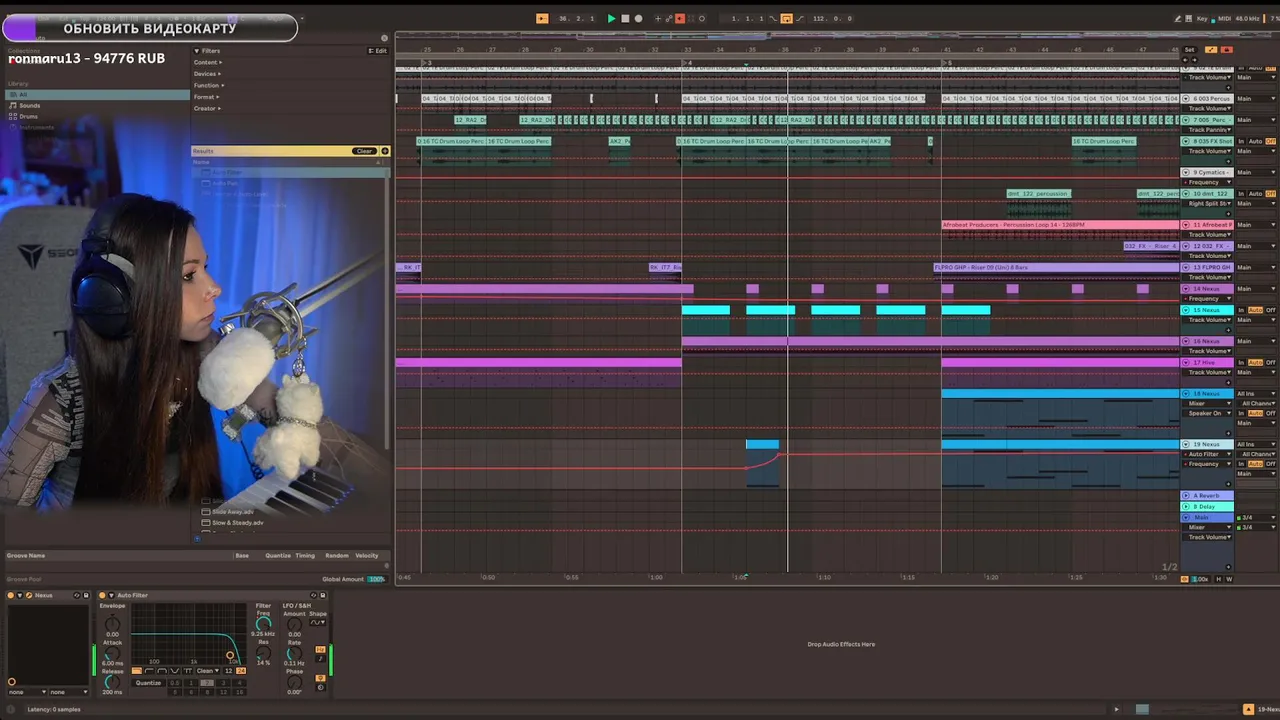The height and width of the screenshot is (720, 1280).
Task: Select notch filter type in Auto Filter
Action: point(175,671)
